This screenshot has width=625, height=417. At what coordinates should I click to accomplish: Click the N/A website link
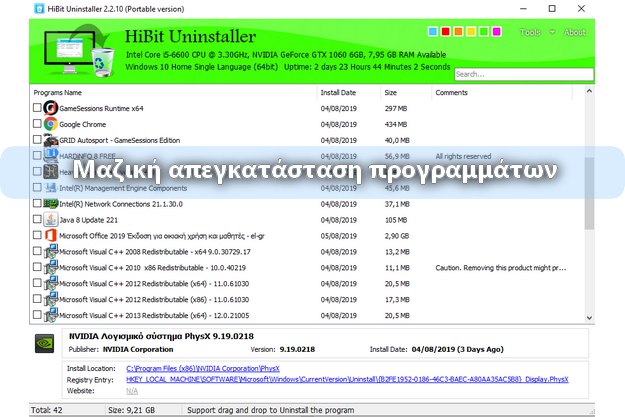pos(132,391)
